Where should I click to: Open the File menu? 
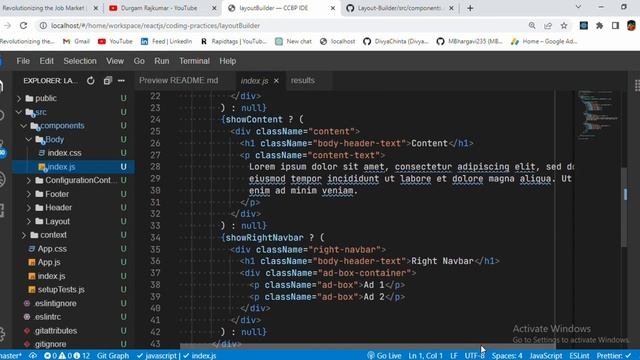click(x=23, y=61)
